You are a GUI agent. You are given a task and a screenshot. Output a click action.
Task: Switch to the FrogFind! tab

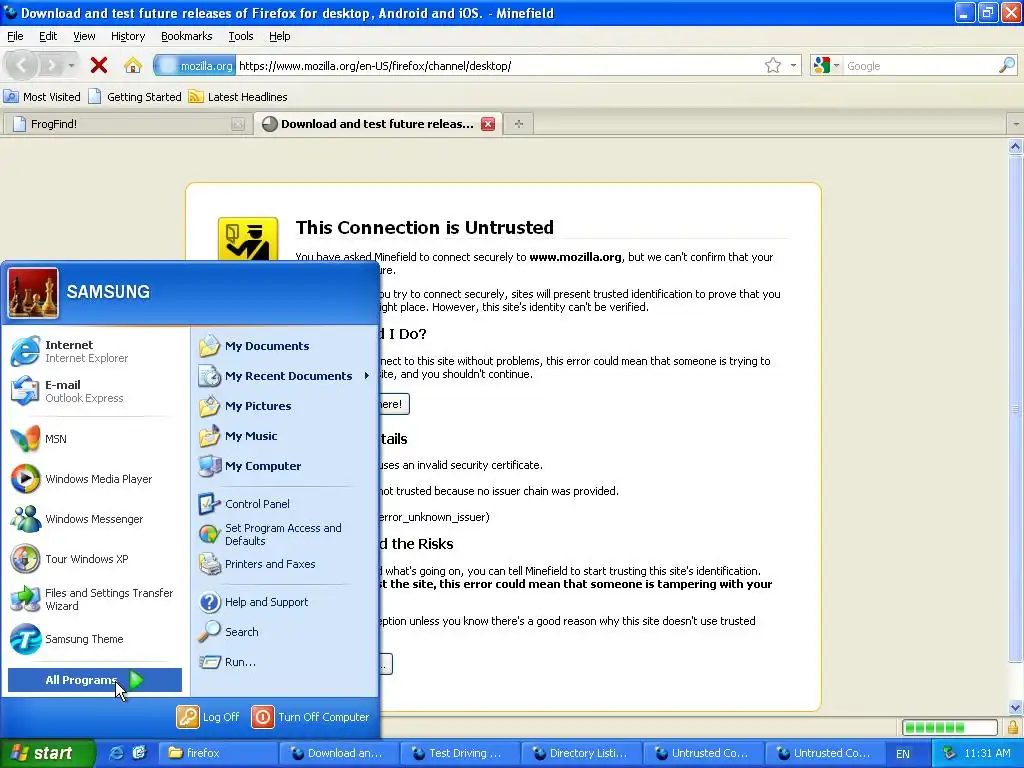click(127, 123)
